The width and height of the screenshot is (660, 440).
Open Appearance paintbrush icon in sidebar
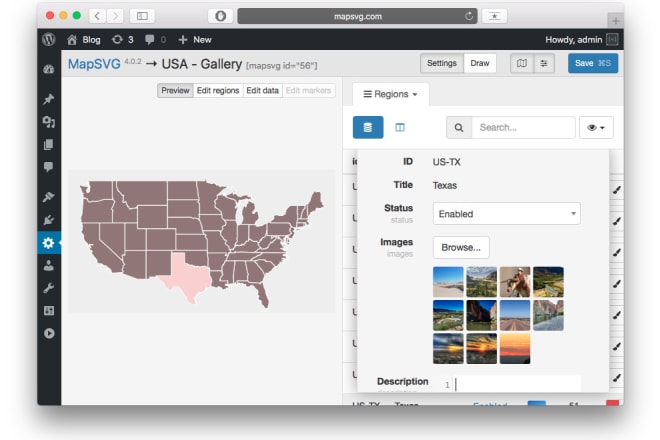click(49, 197)
